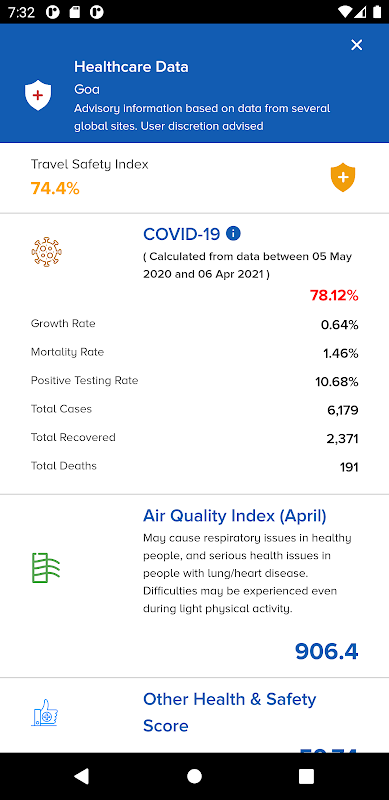Tap the orange Travel Safety shield icon

[343, 177]
